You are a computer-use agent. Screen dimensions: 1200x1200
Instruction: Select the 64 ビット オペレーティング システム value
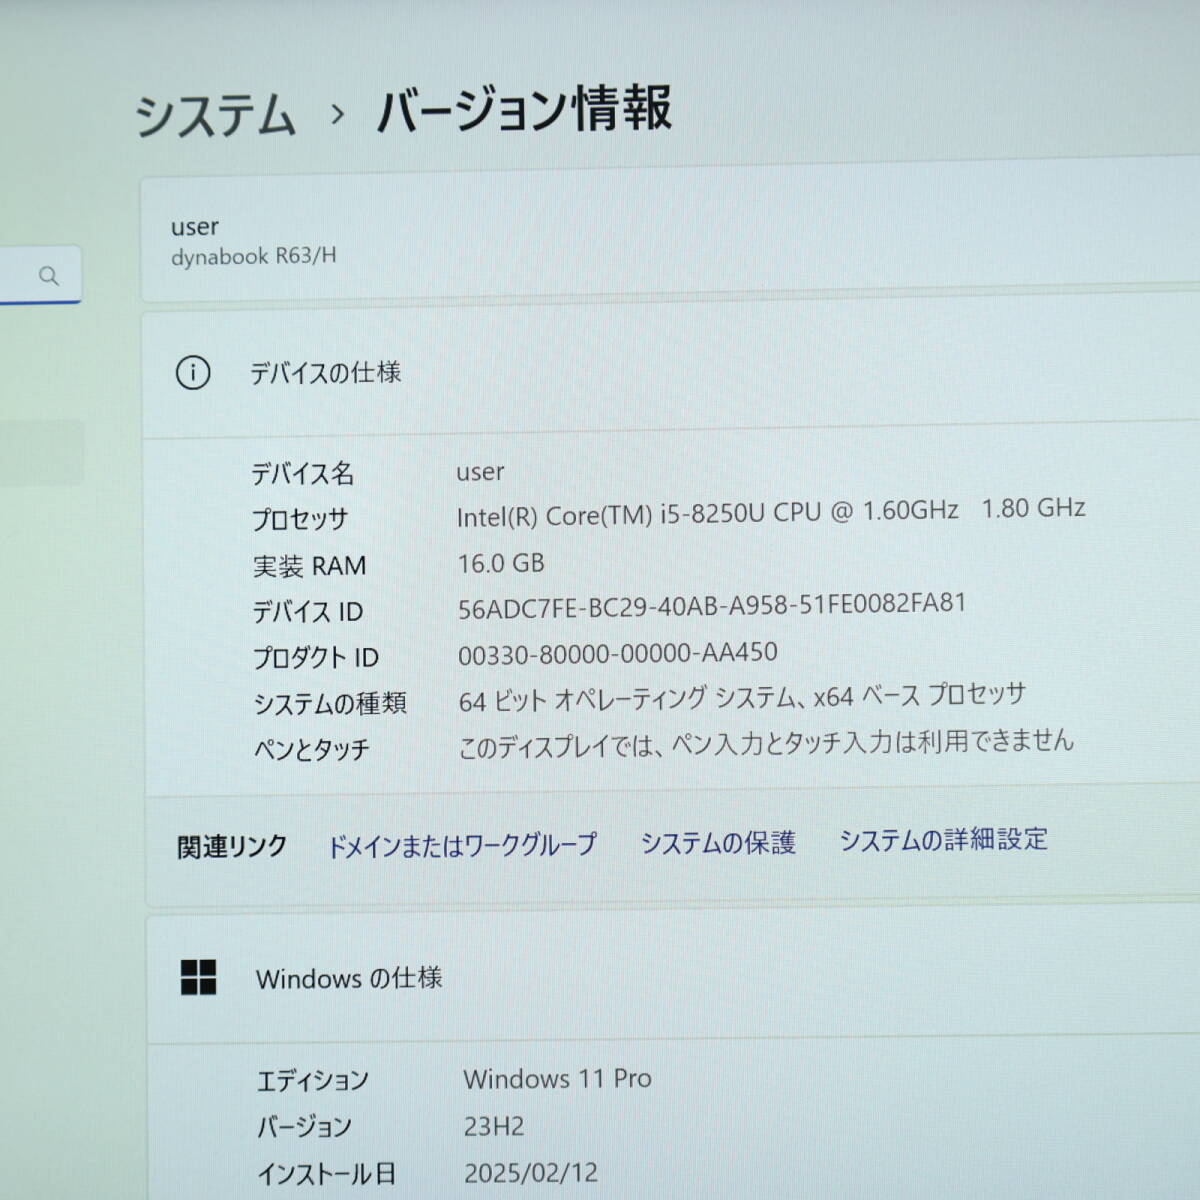tap(743, 697)
